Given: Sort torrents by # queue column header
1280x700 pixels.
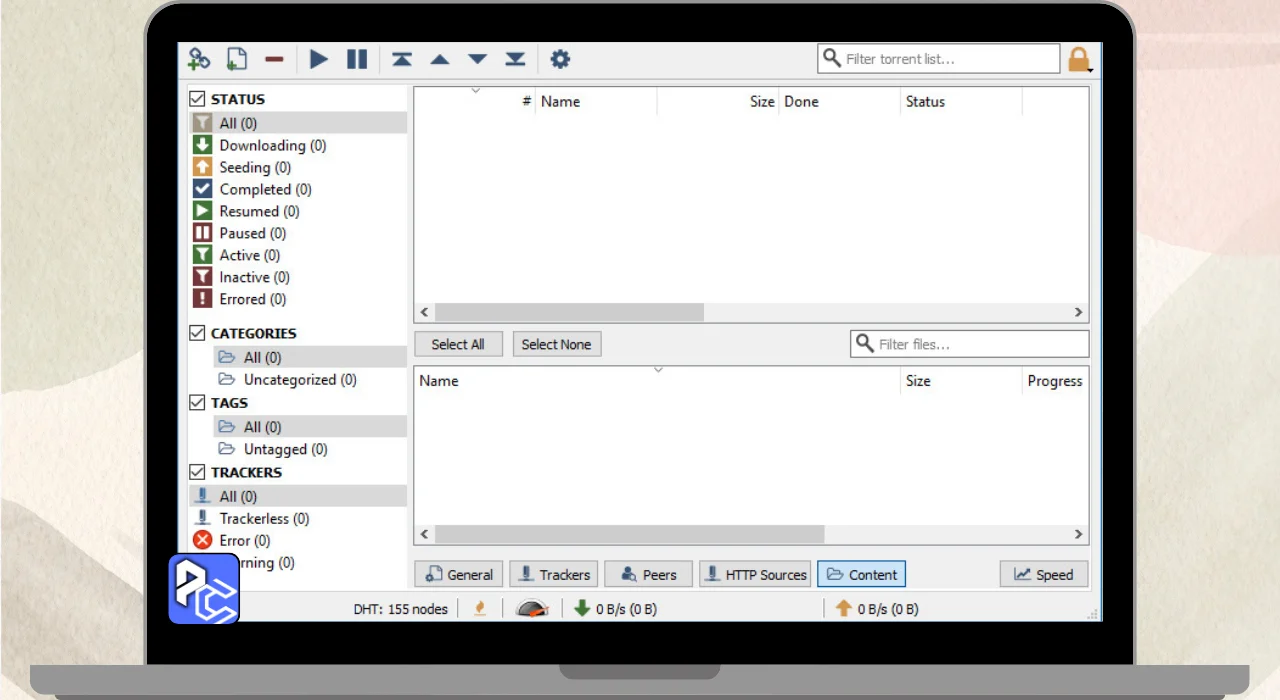Looking at the screenshot, I should (x=475, y=101).
